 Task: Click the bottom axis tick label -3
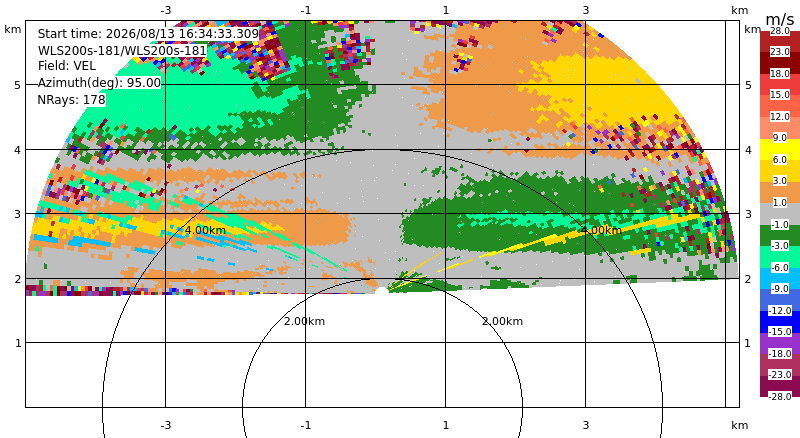click(165, 425)
